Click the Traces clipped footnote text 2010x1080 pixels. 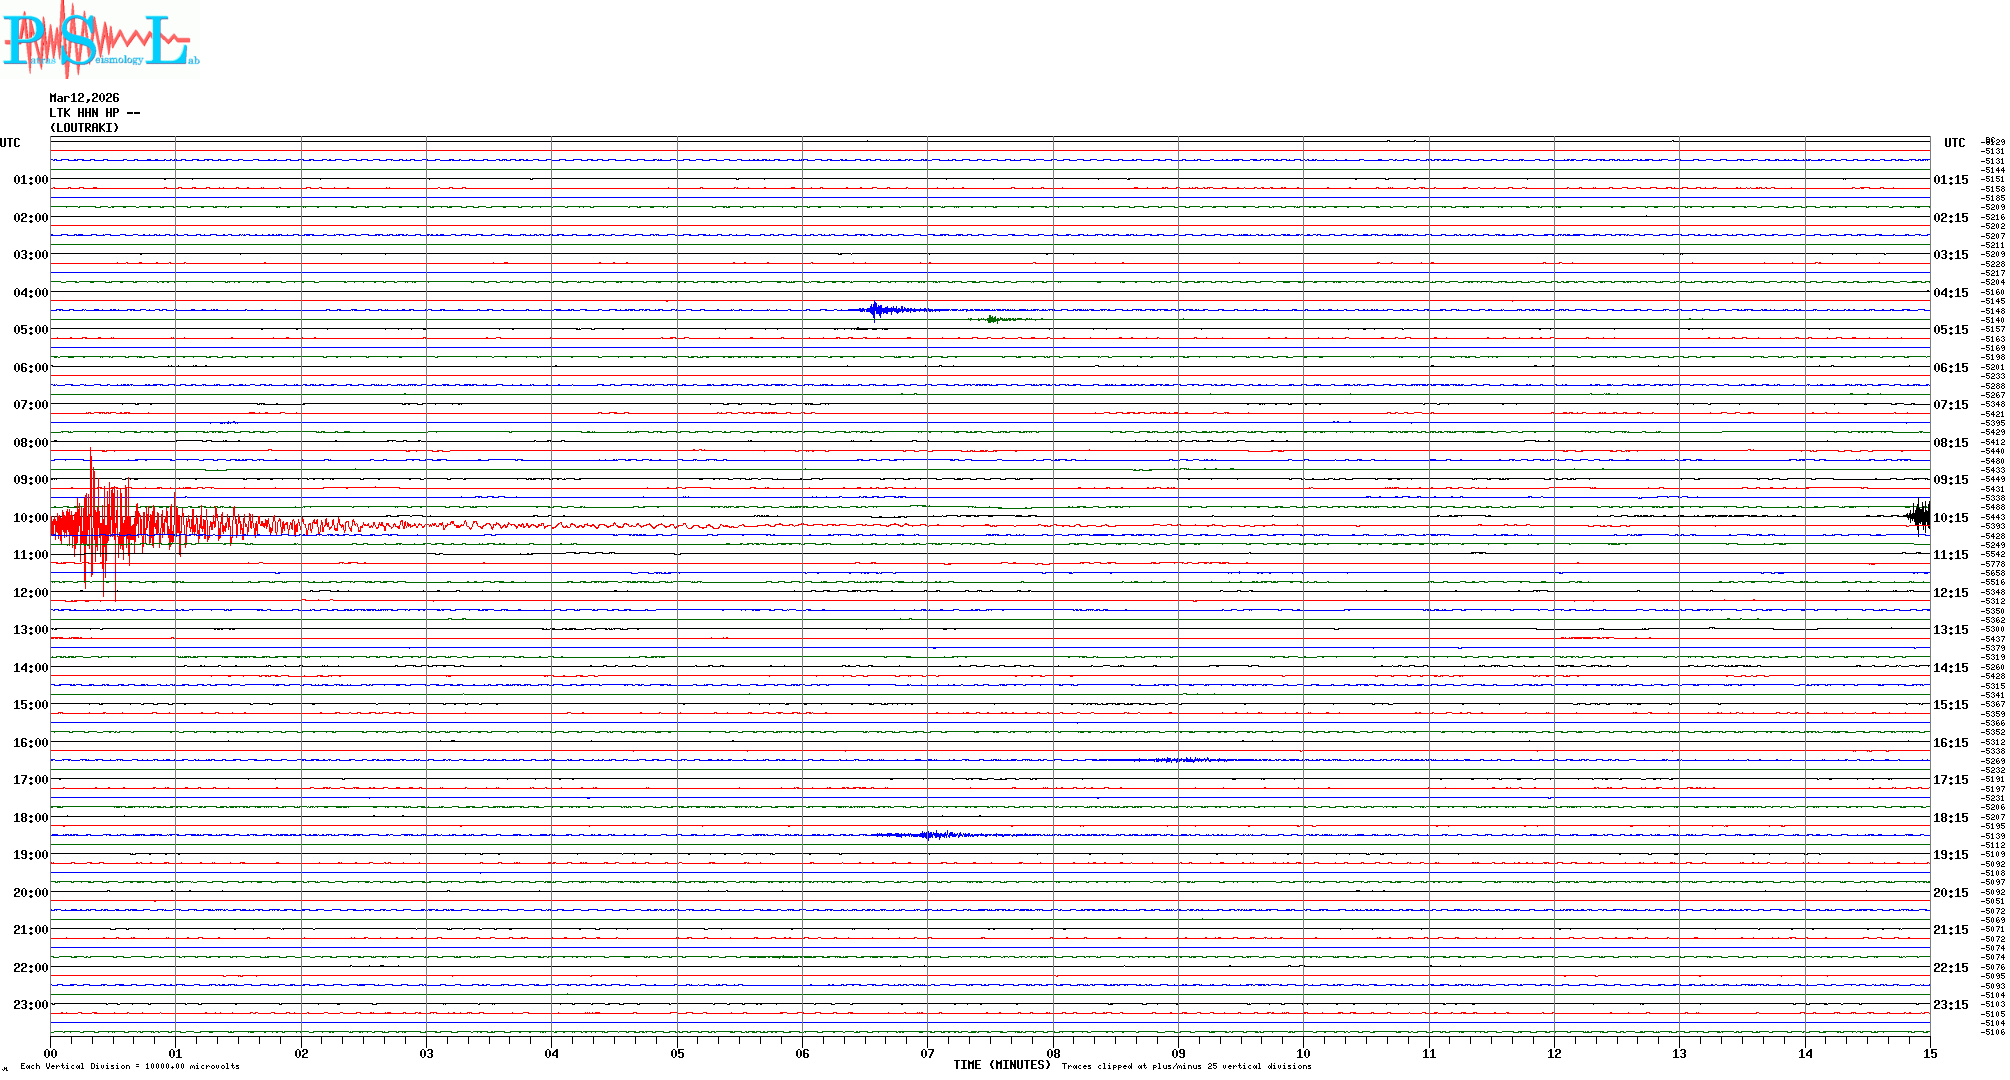pos(1186,1066)
